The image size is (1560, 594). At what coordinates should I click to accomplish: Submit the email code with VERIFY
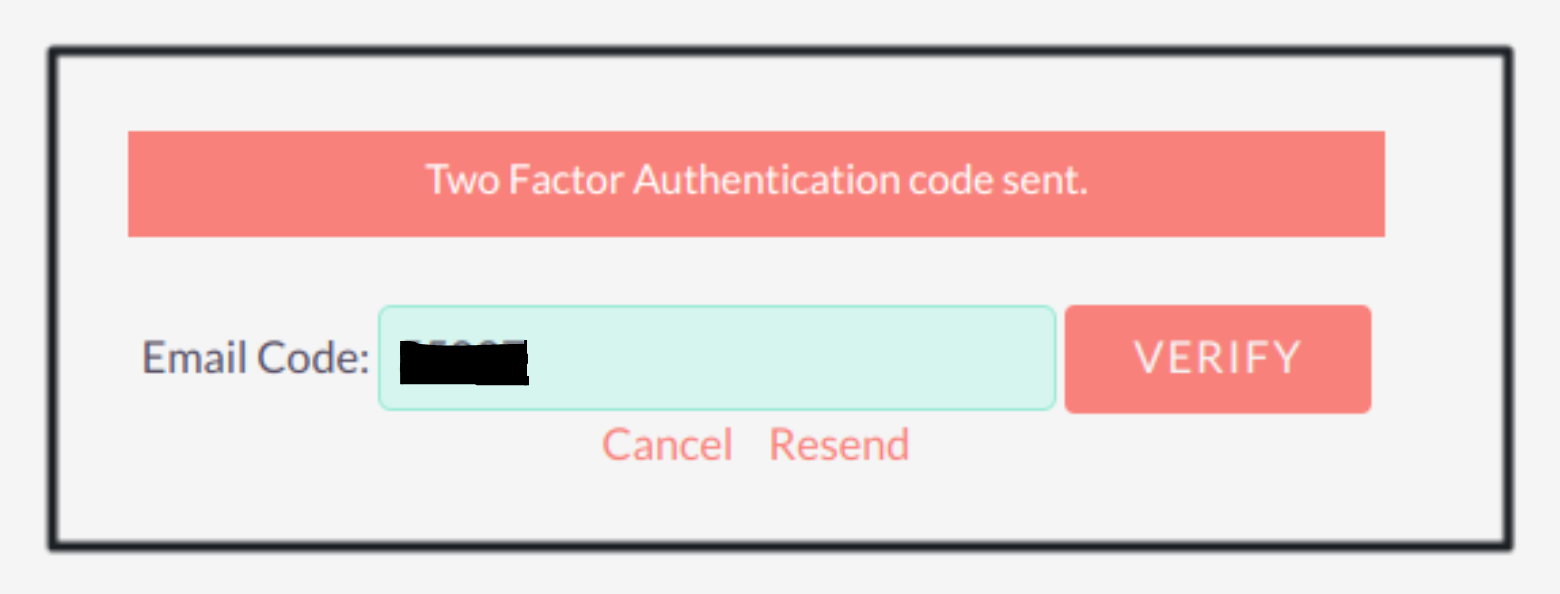click(1216, 358)
